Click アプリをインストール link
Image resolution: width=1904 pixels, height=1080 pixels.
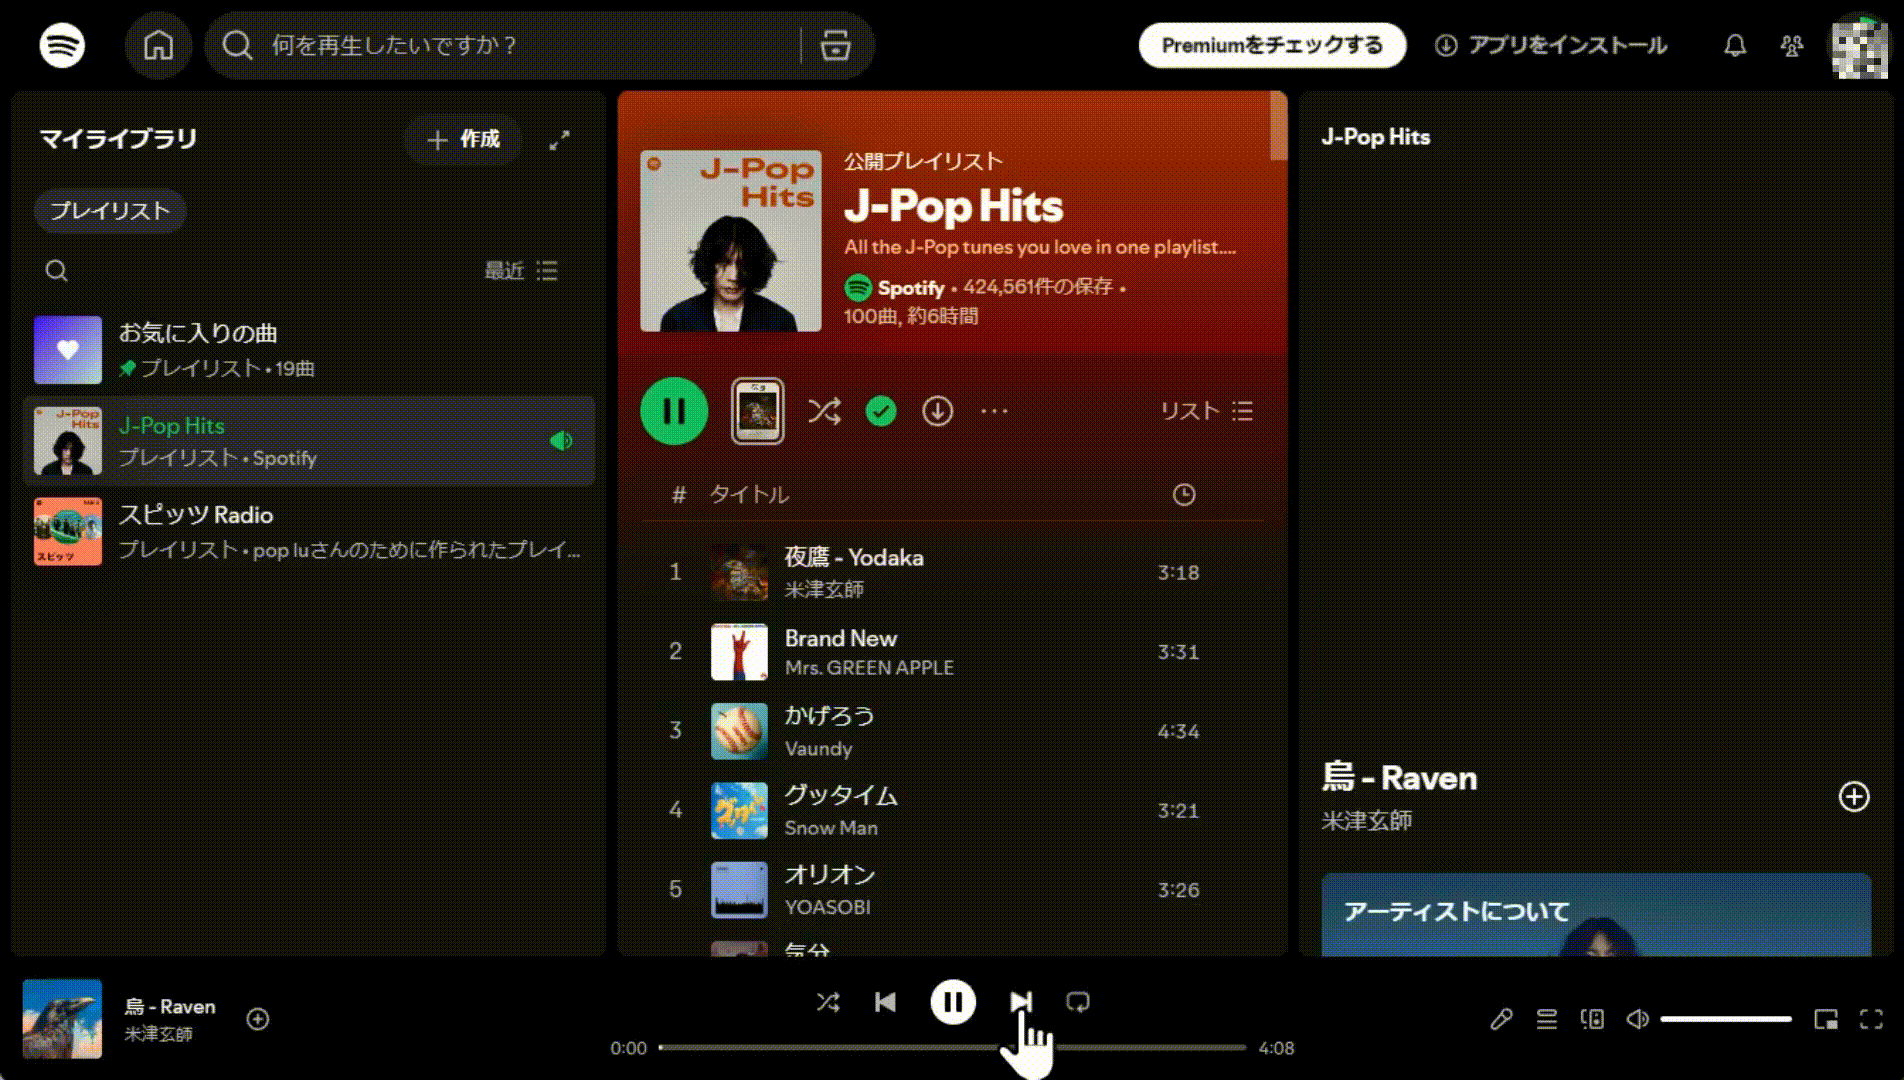coord(1551,45)
